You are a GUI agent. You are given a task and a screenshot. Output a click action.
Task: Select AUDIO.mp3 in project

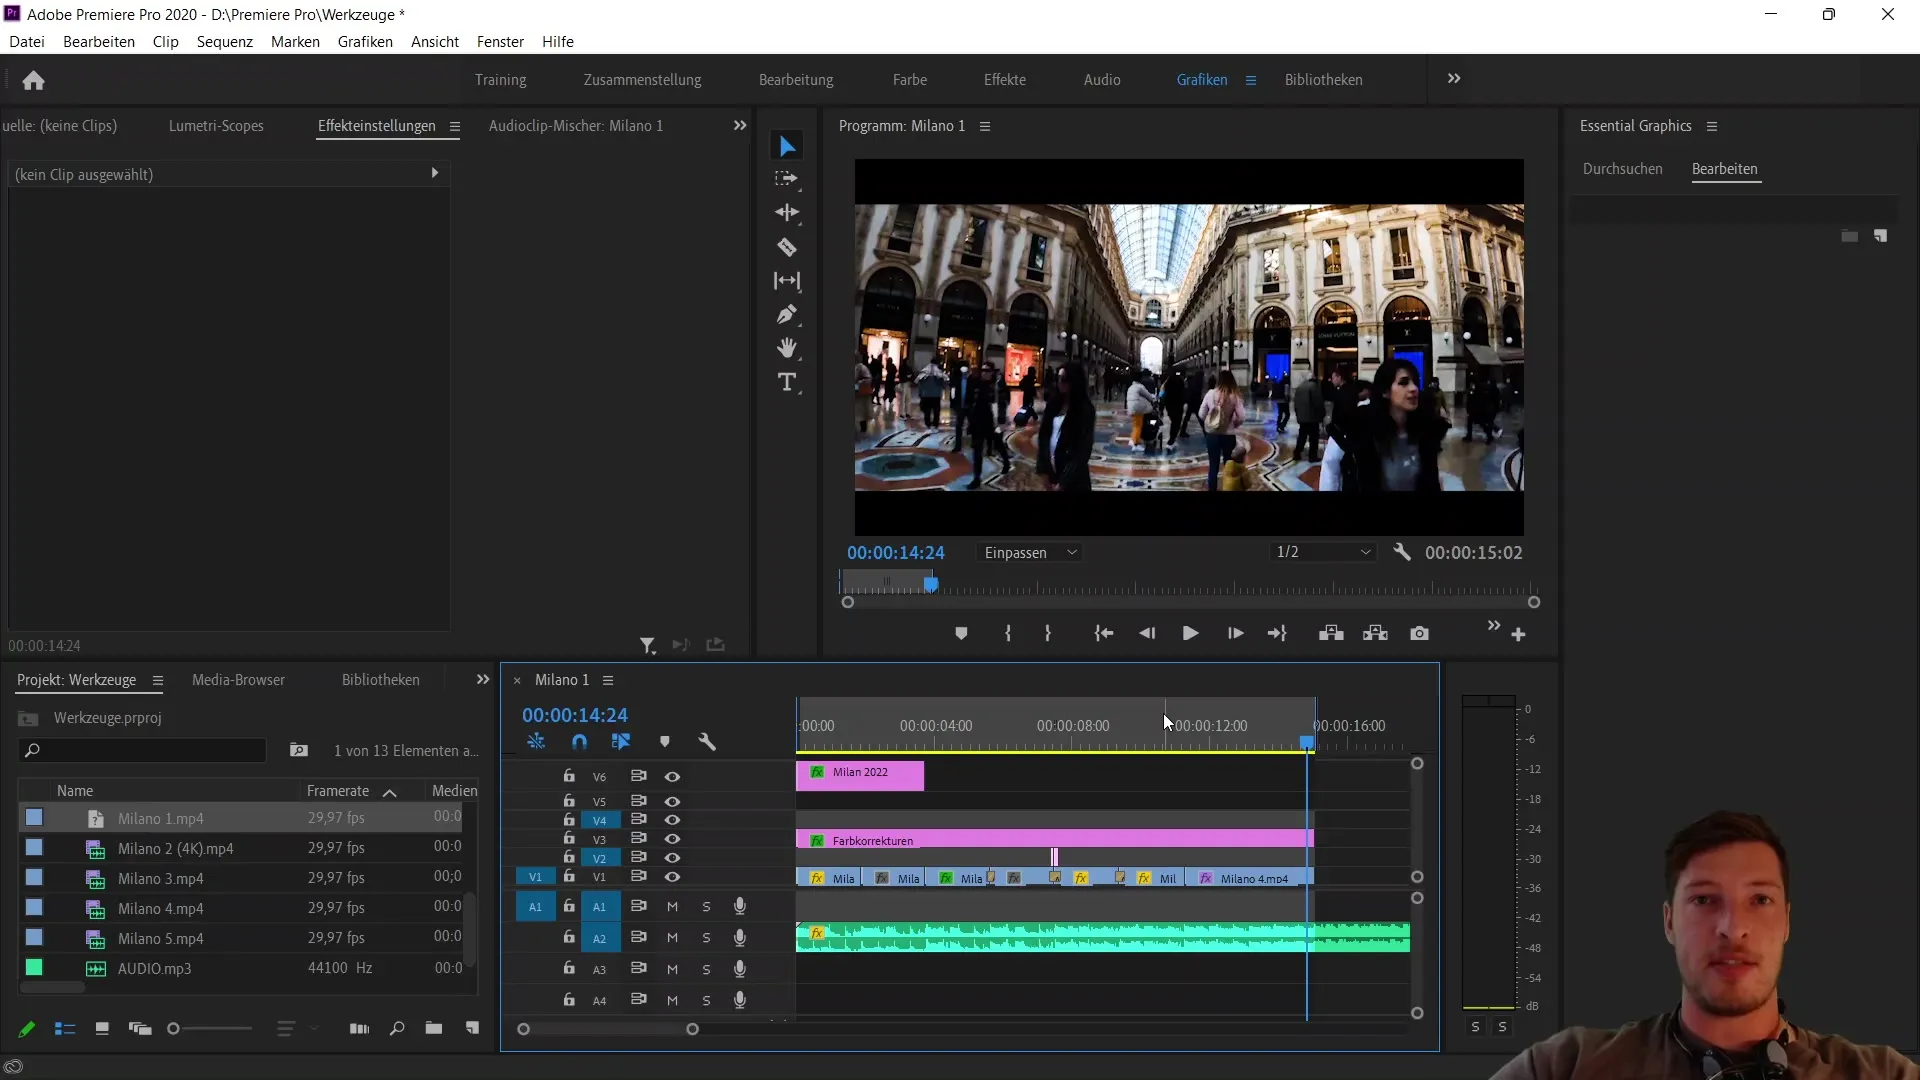[x=154, y=969]
